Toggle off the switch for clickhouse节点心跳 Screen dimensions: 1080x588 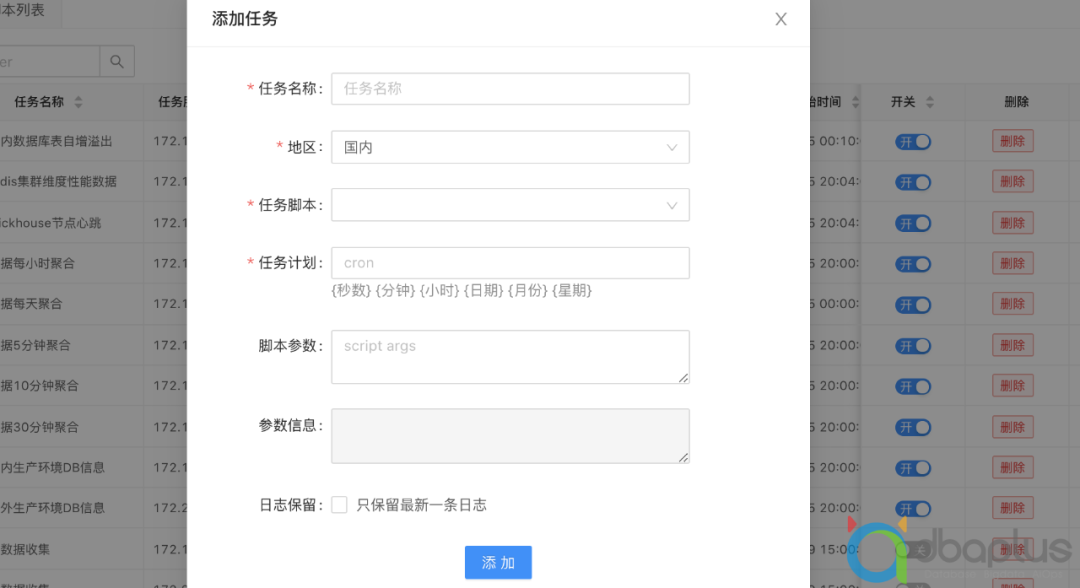click(x=912, y=222)
